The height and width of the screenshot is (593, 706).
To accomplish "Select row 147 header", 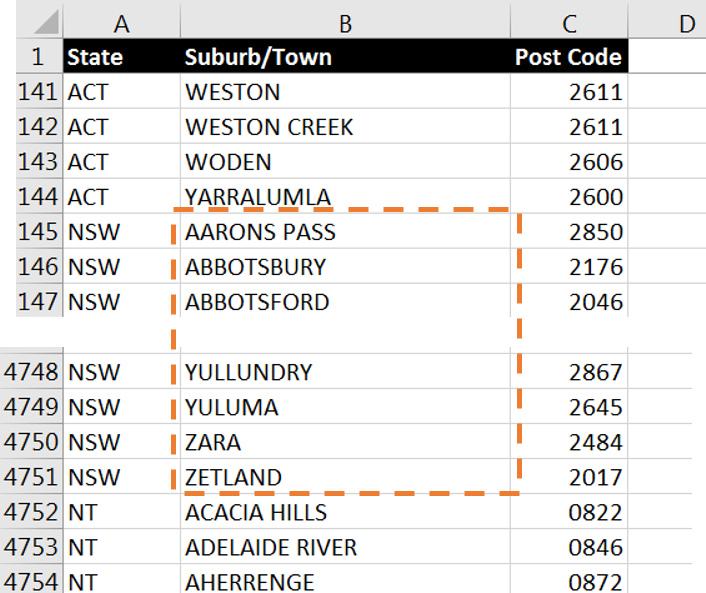I will 39,301.
